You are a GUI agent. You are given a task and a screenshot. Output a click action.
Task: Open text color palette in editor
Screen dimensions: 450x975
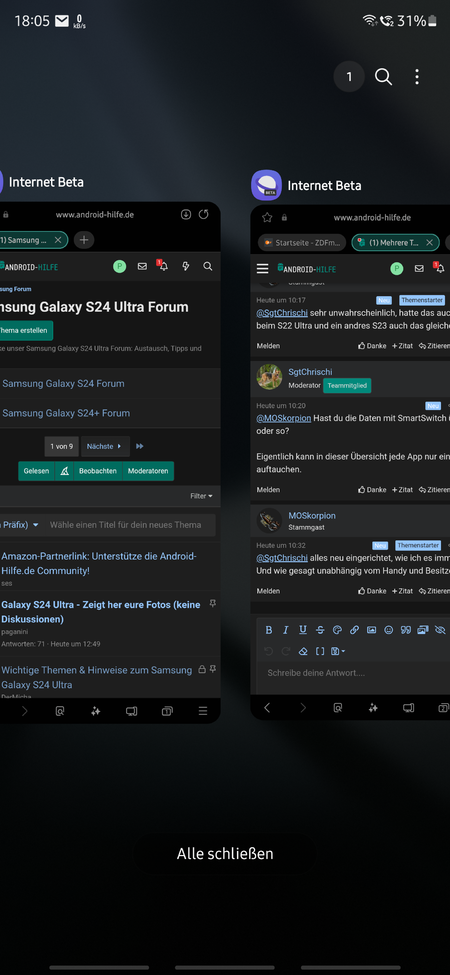coord(338,630)
